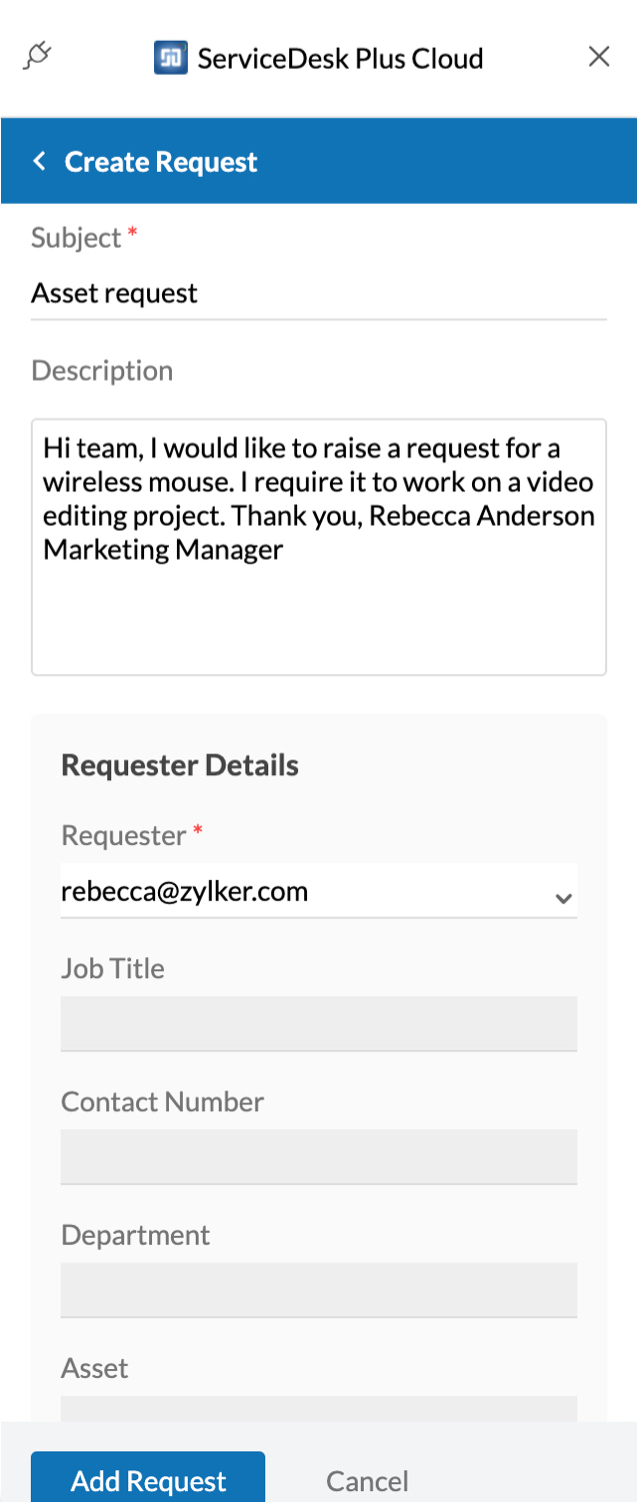Click the Requester Details section heading
Image resolution: width=637 pixels, height=1502 pixels.
(180, 765)
